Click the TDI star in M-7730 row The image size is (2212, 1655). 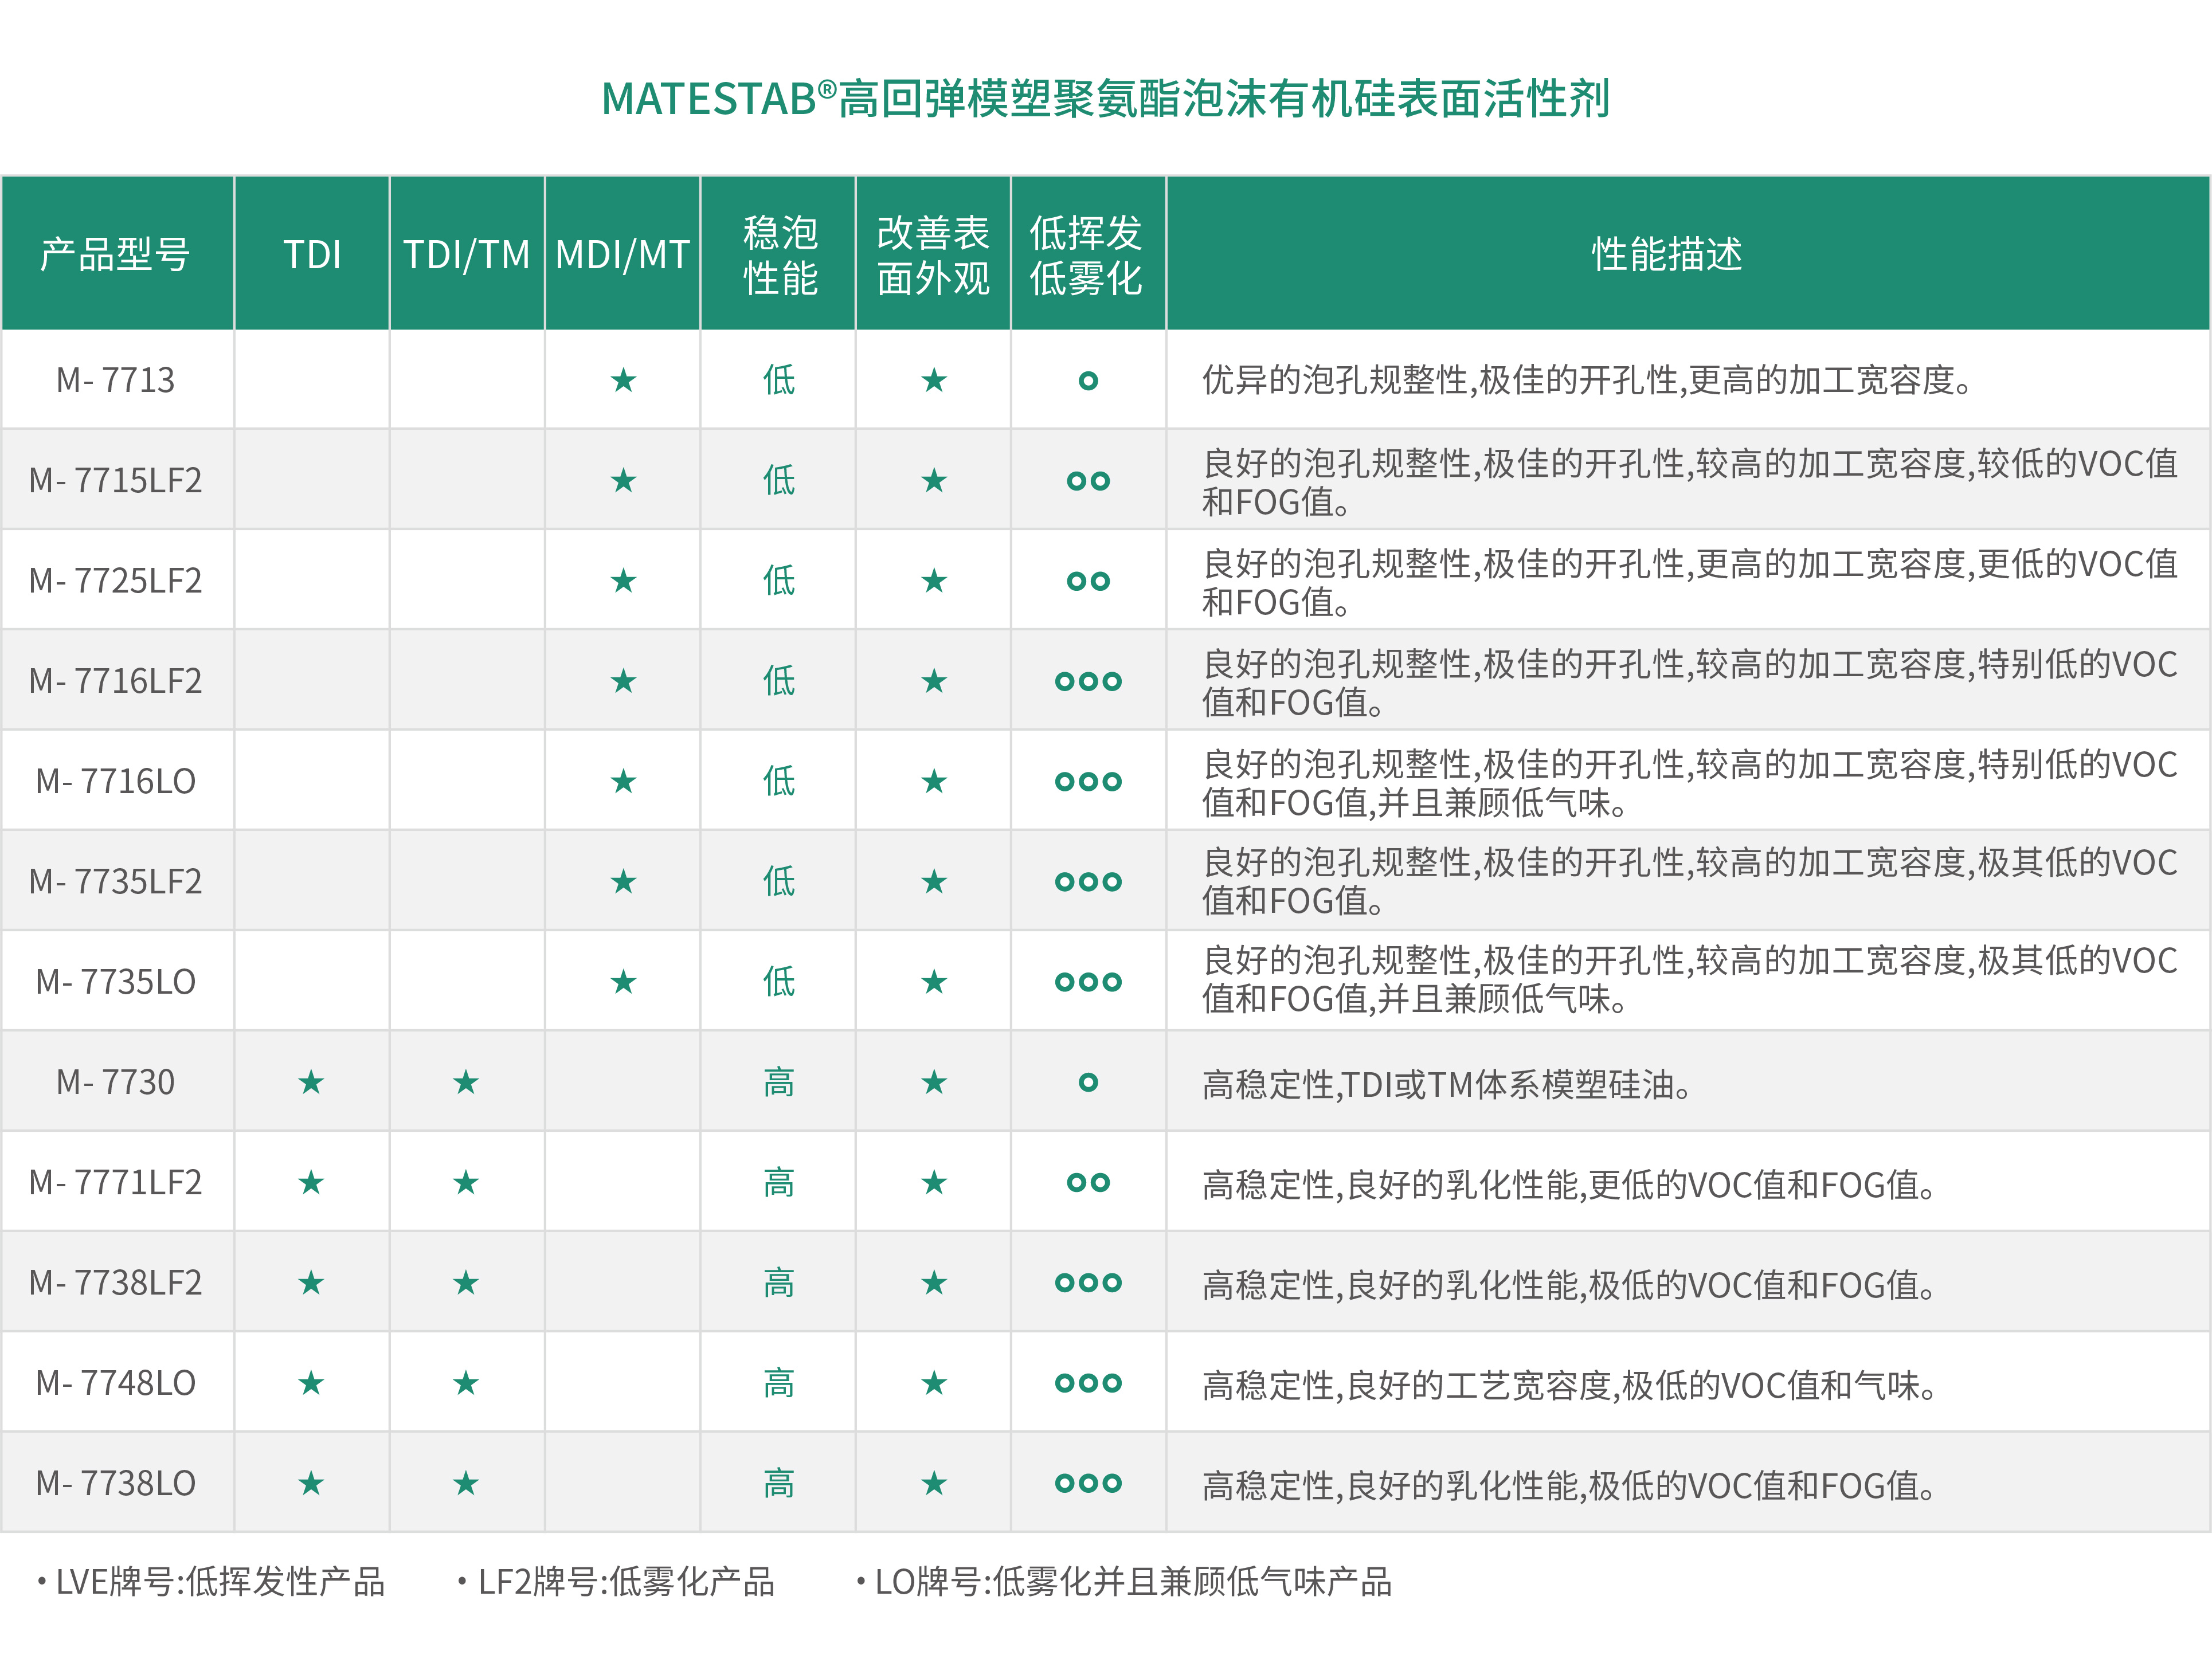pos(311,1082)
